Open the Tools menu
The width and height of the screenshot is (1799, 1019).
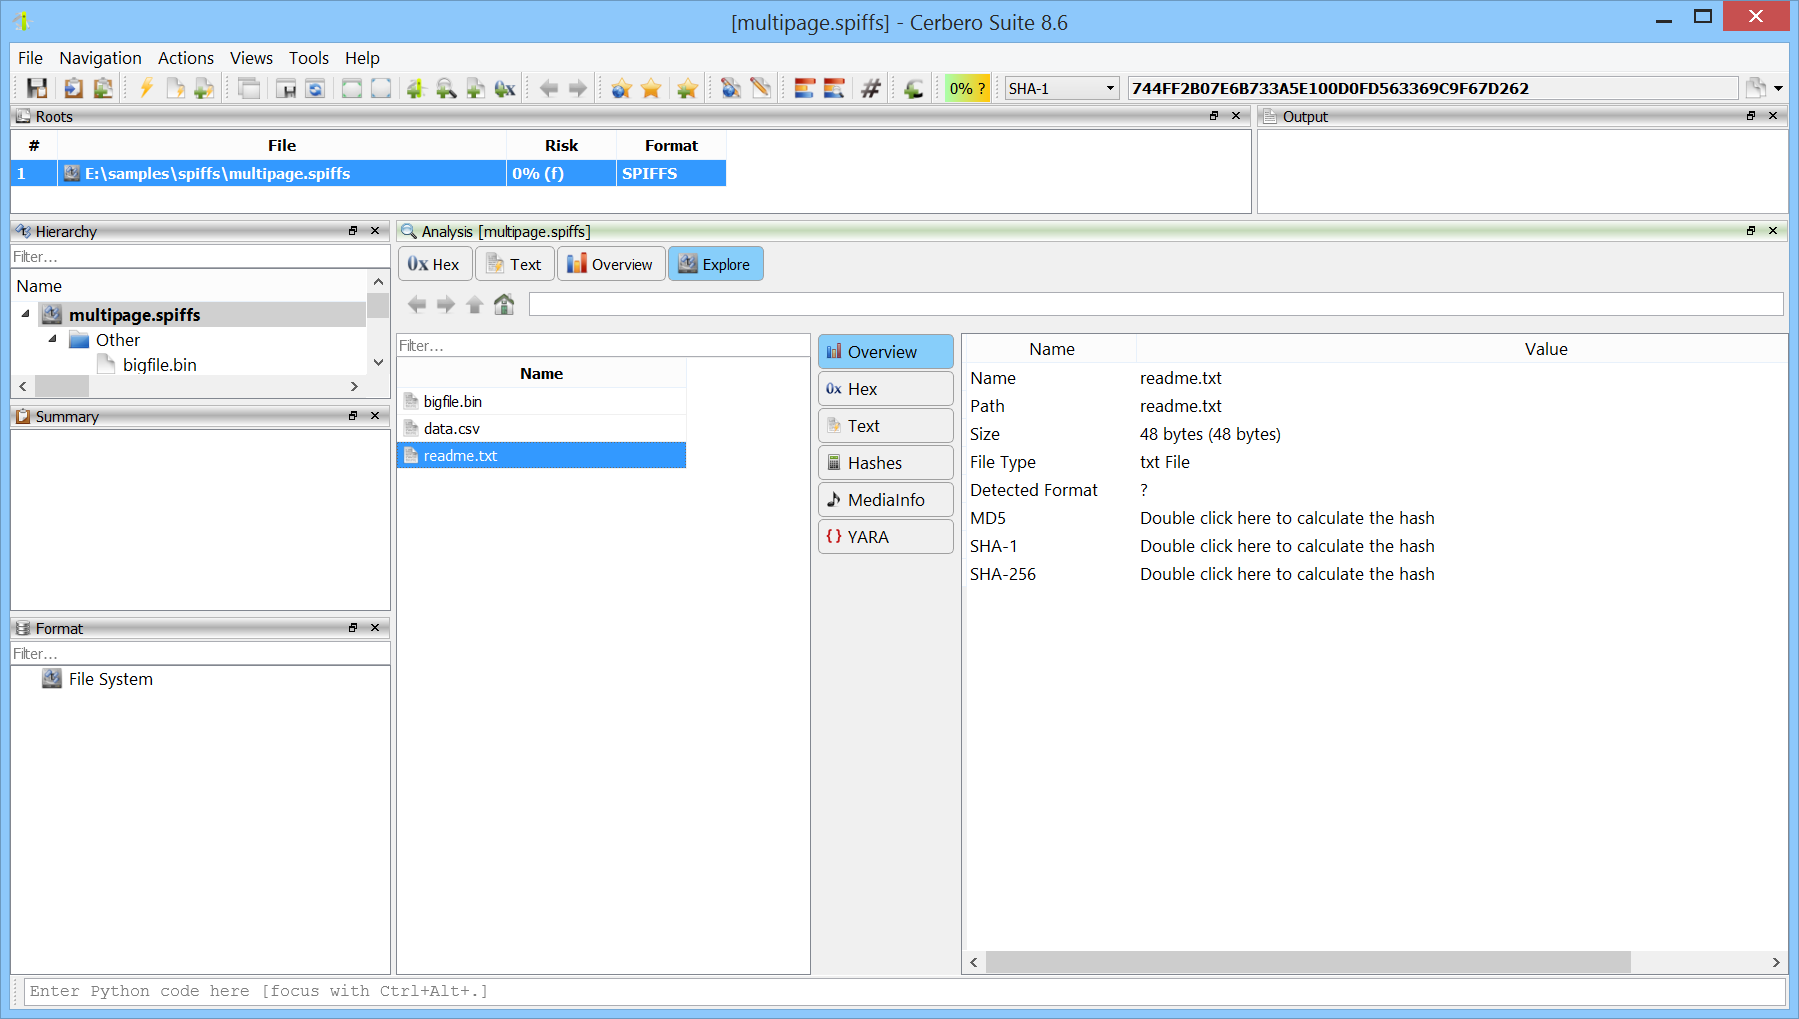click(308, 58)
